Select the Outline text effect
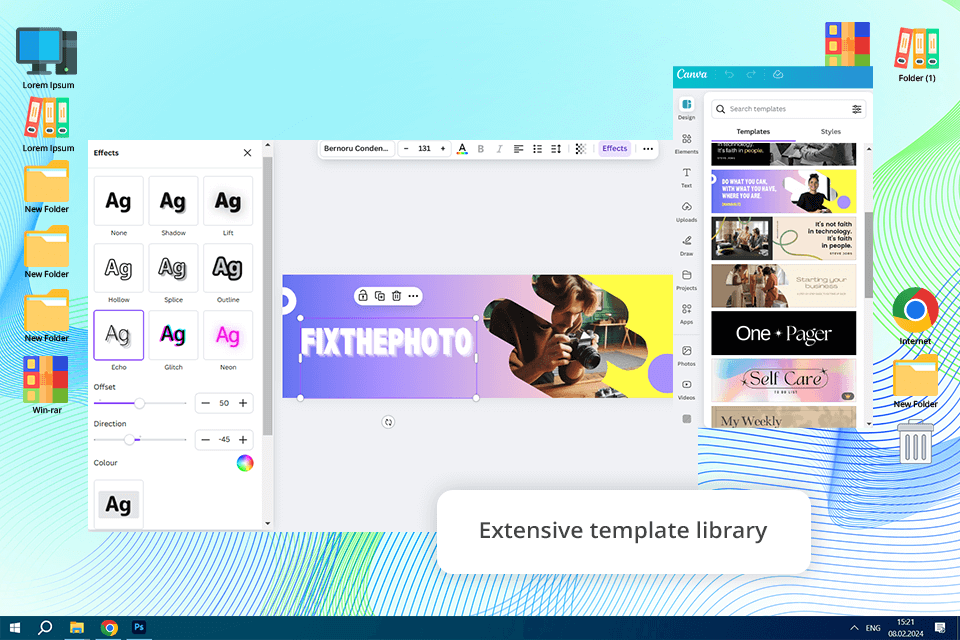 (228, 268)
